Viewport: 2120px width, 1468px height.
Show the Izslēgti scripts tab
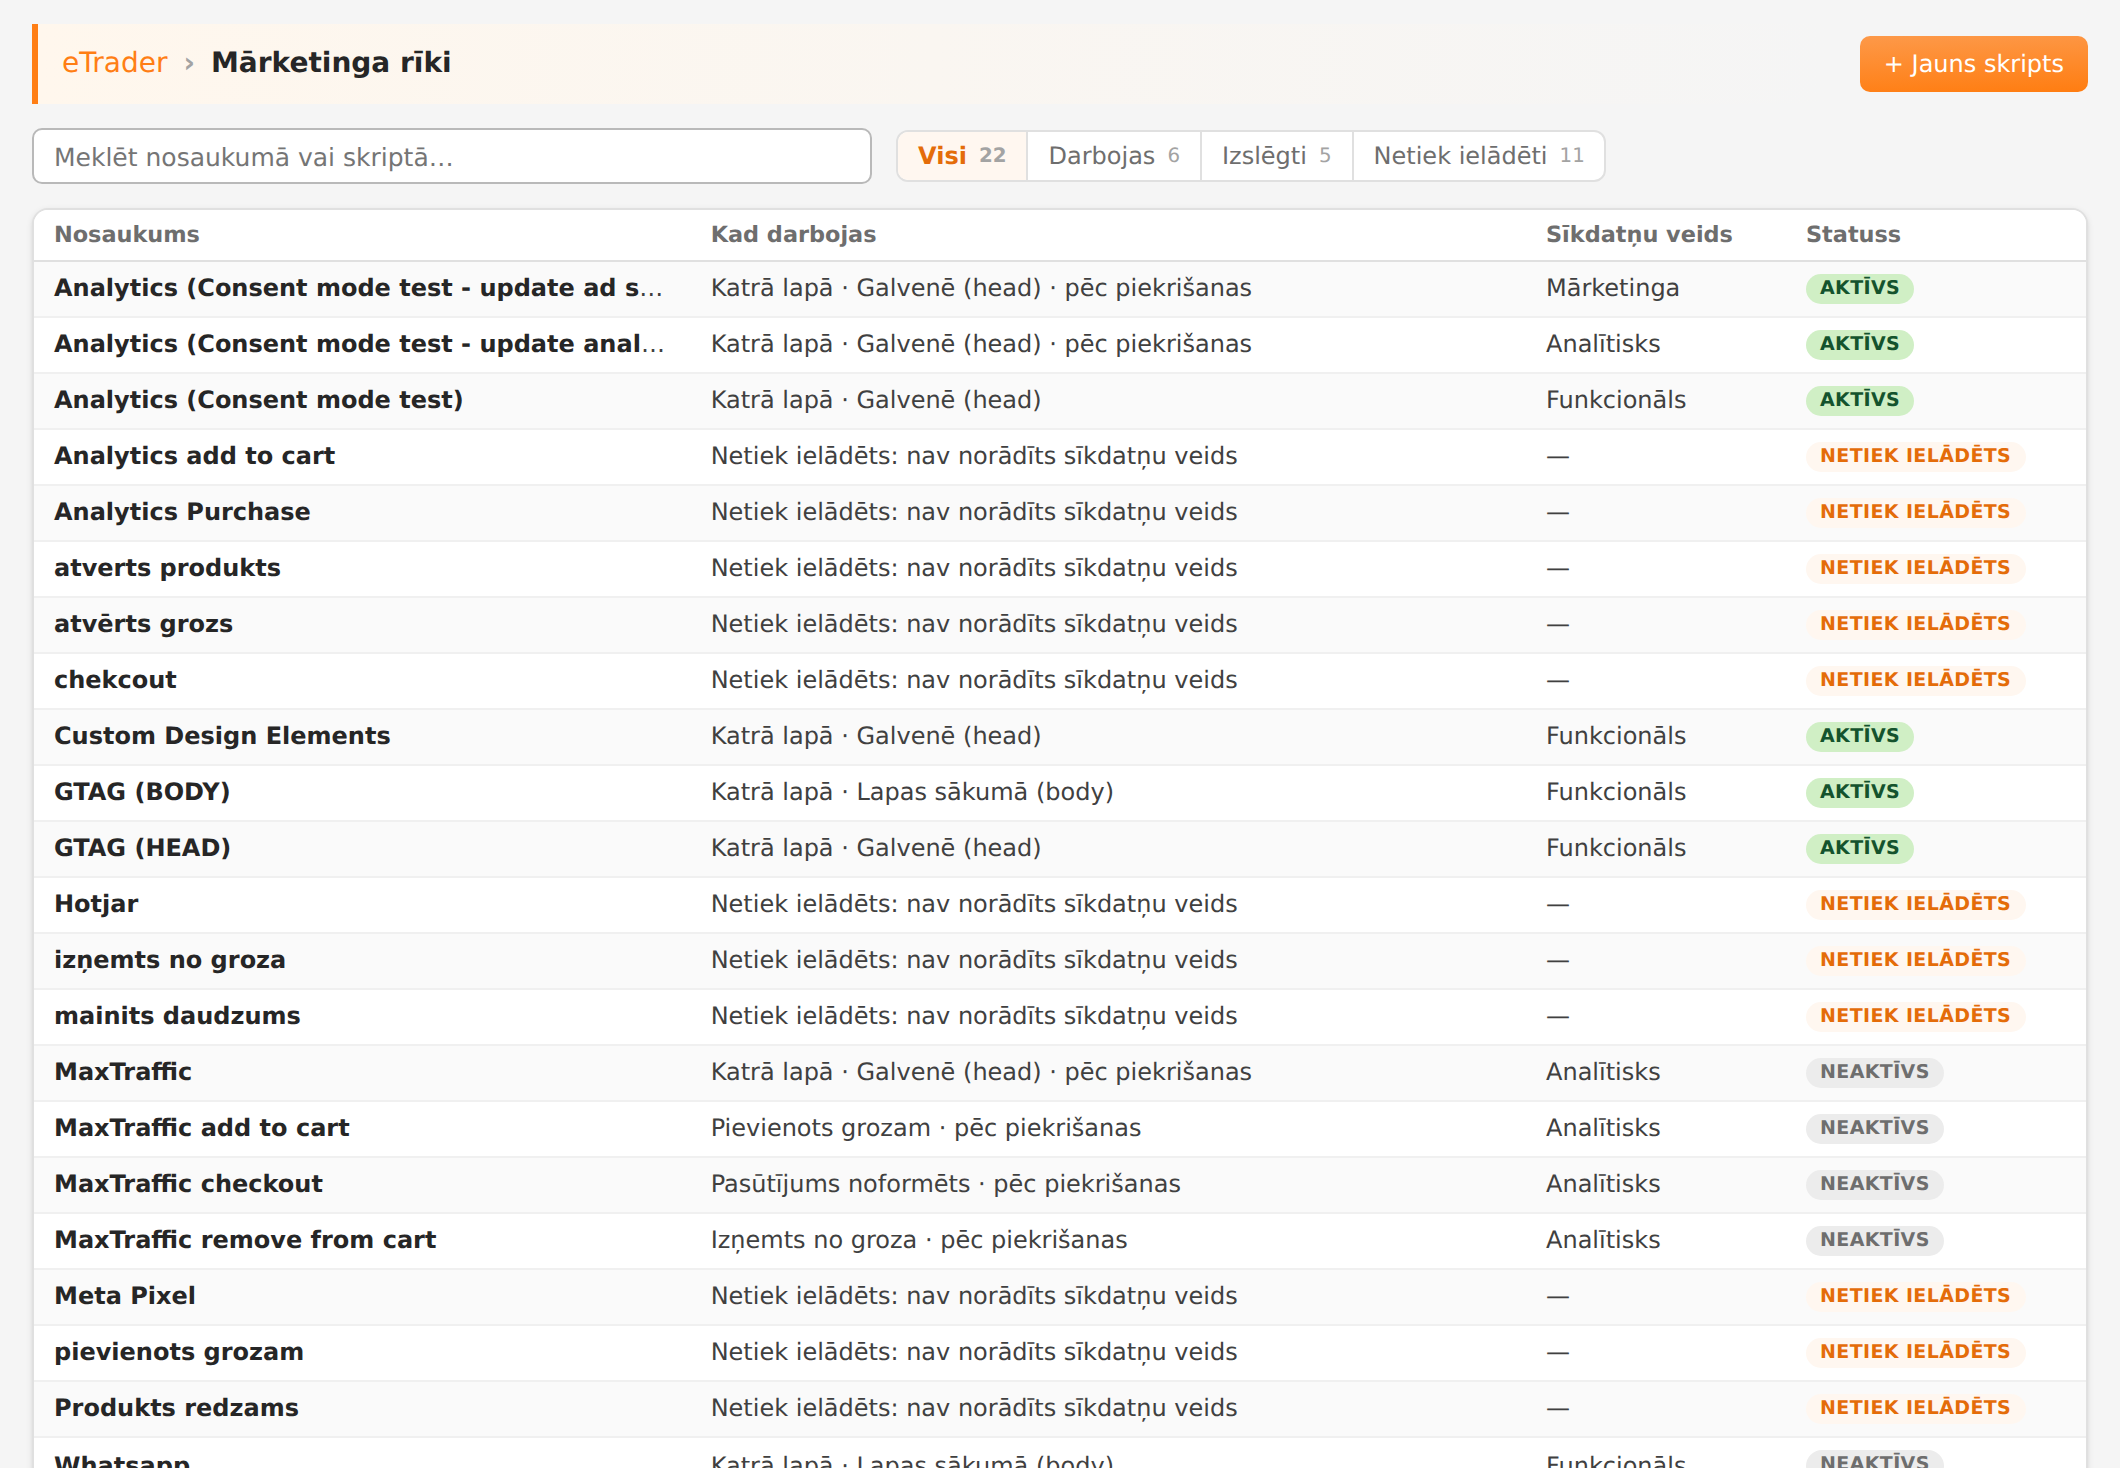[x=1276, y=156]
